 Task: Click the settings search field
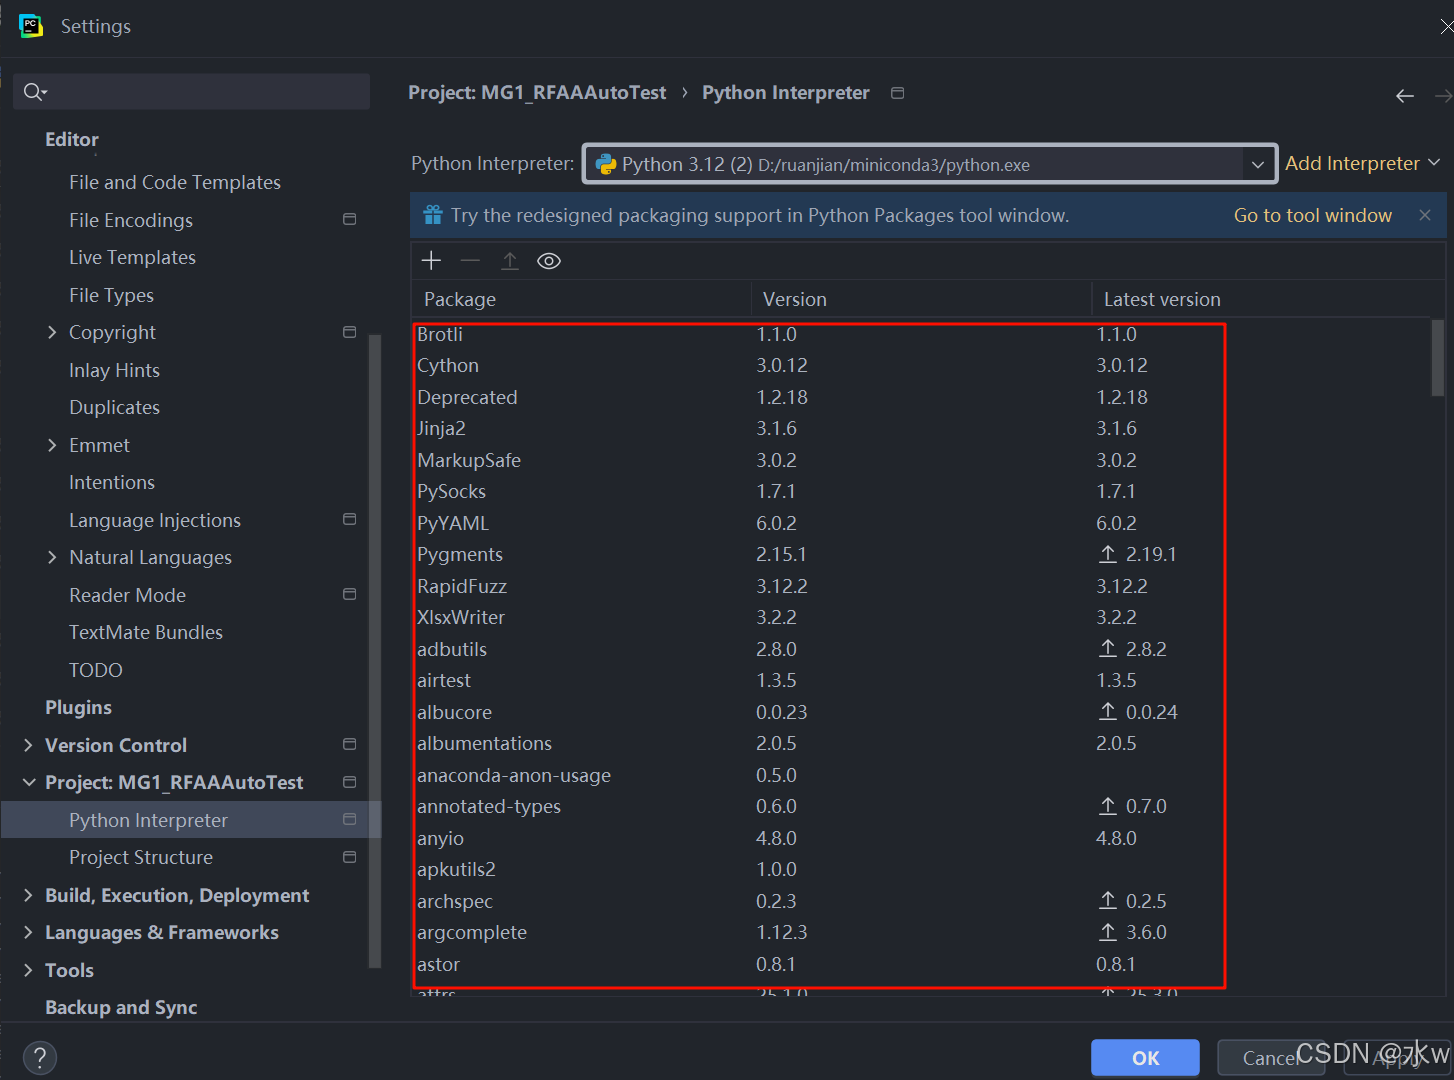(192, 91)
